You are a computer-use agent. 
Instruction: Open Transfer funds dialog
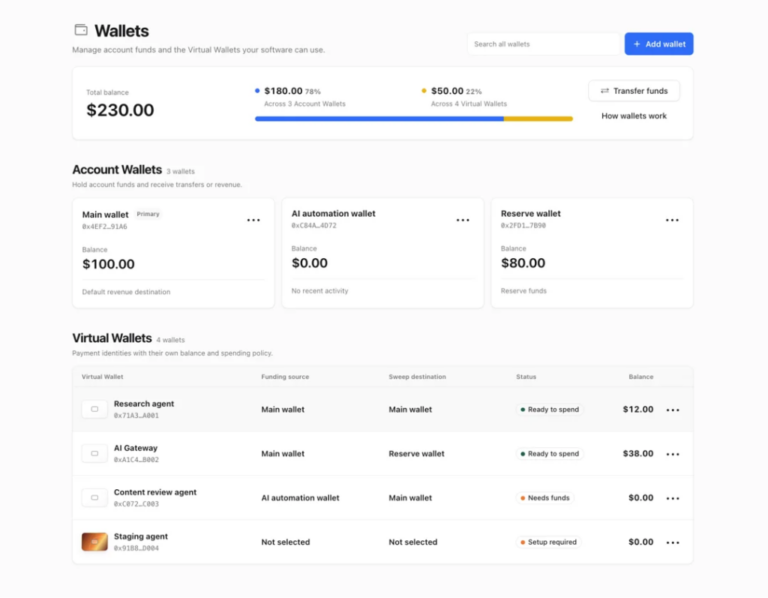point(634,91)
